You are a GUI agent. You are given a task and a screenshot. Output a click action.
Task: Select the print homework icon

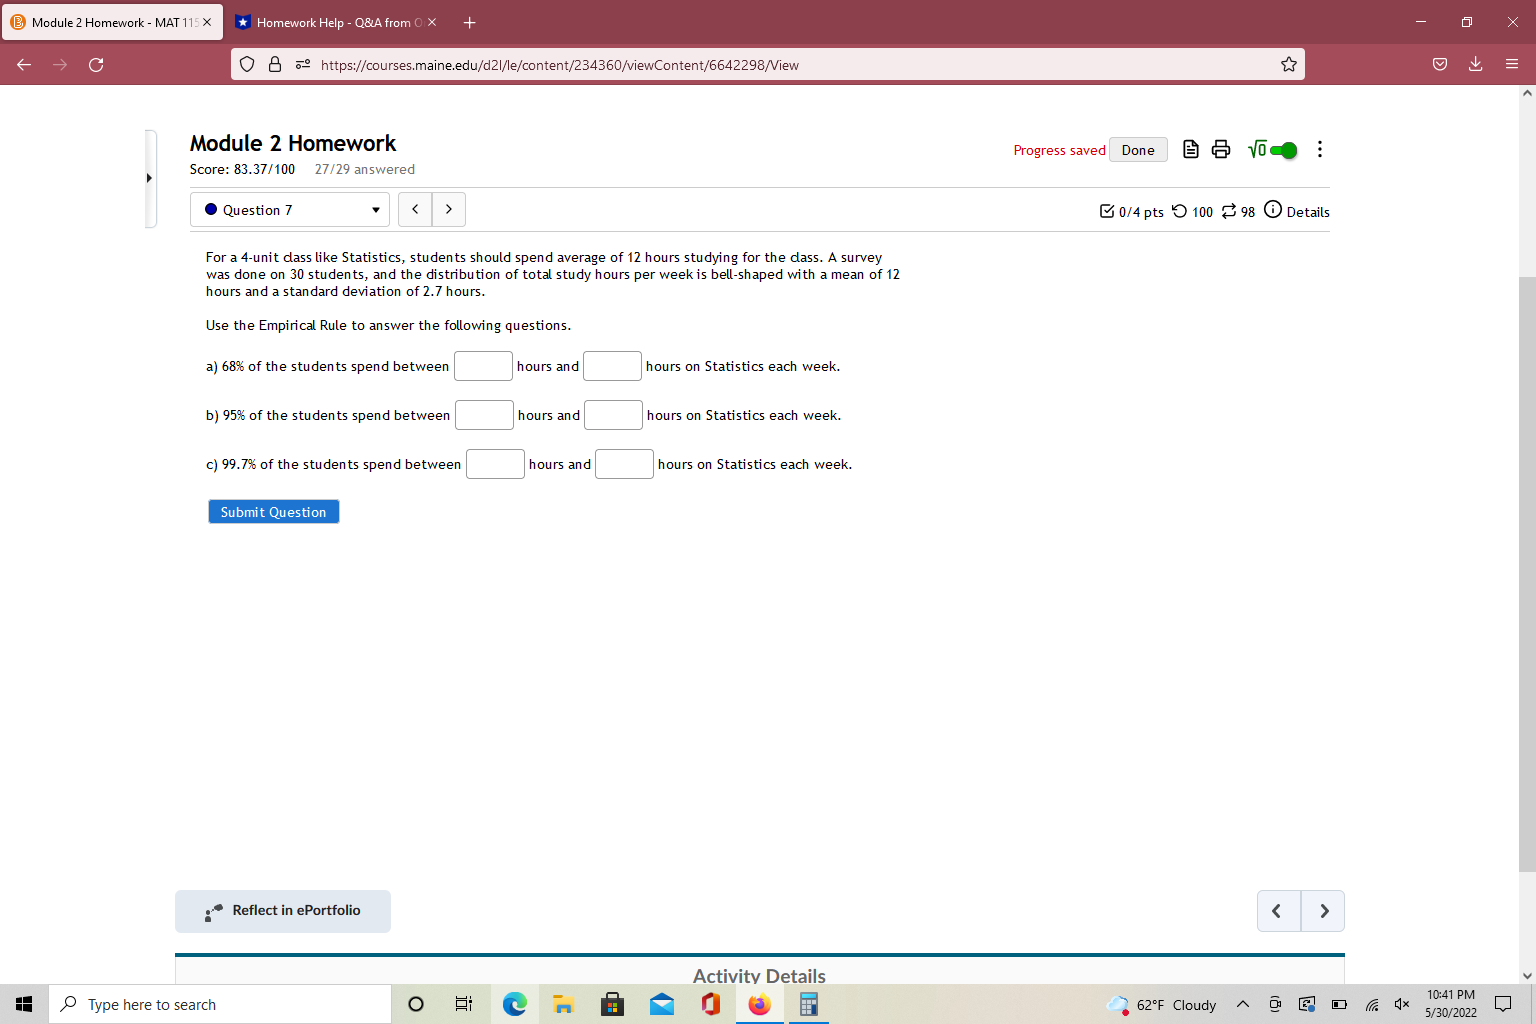pos(1220,149)
